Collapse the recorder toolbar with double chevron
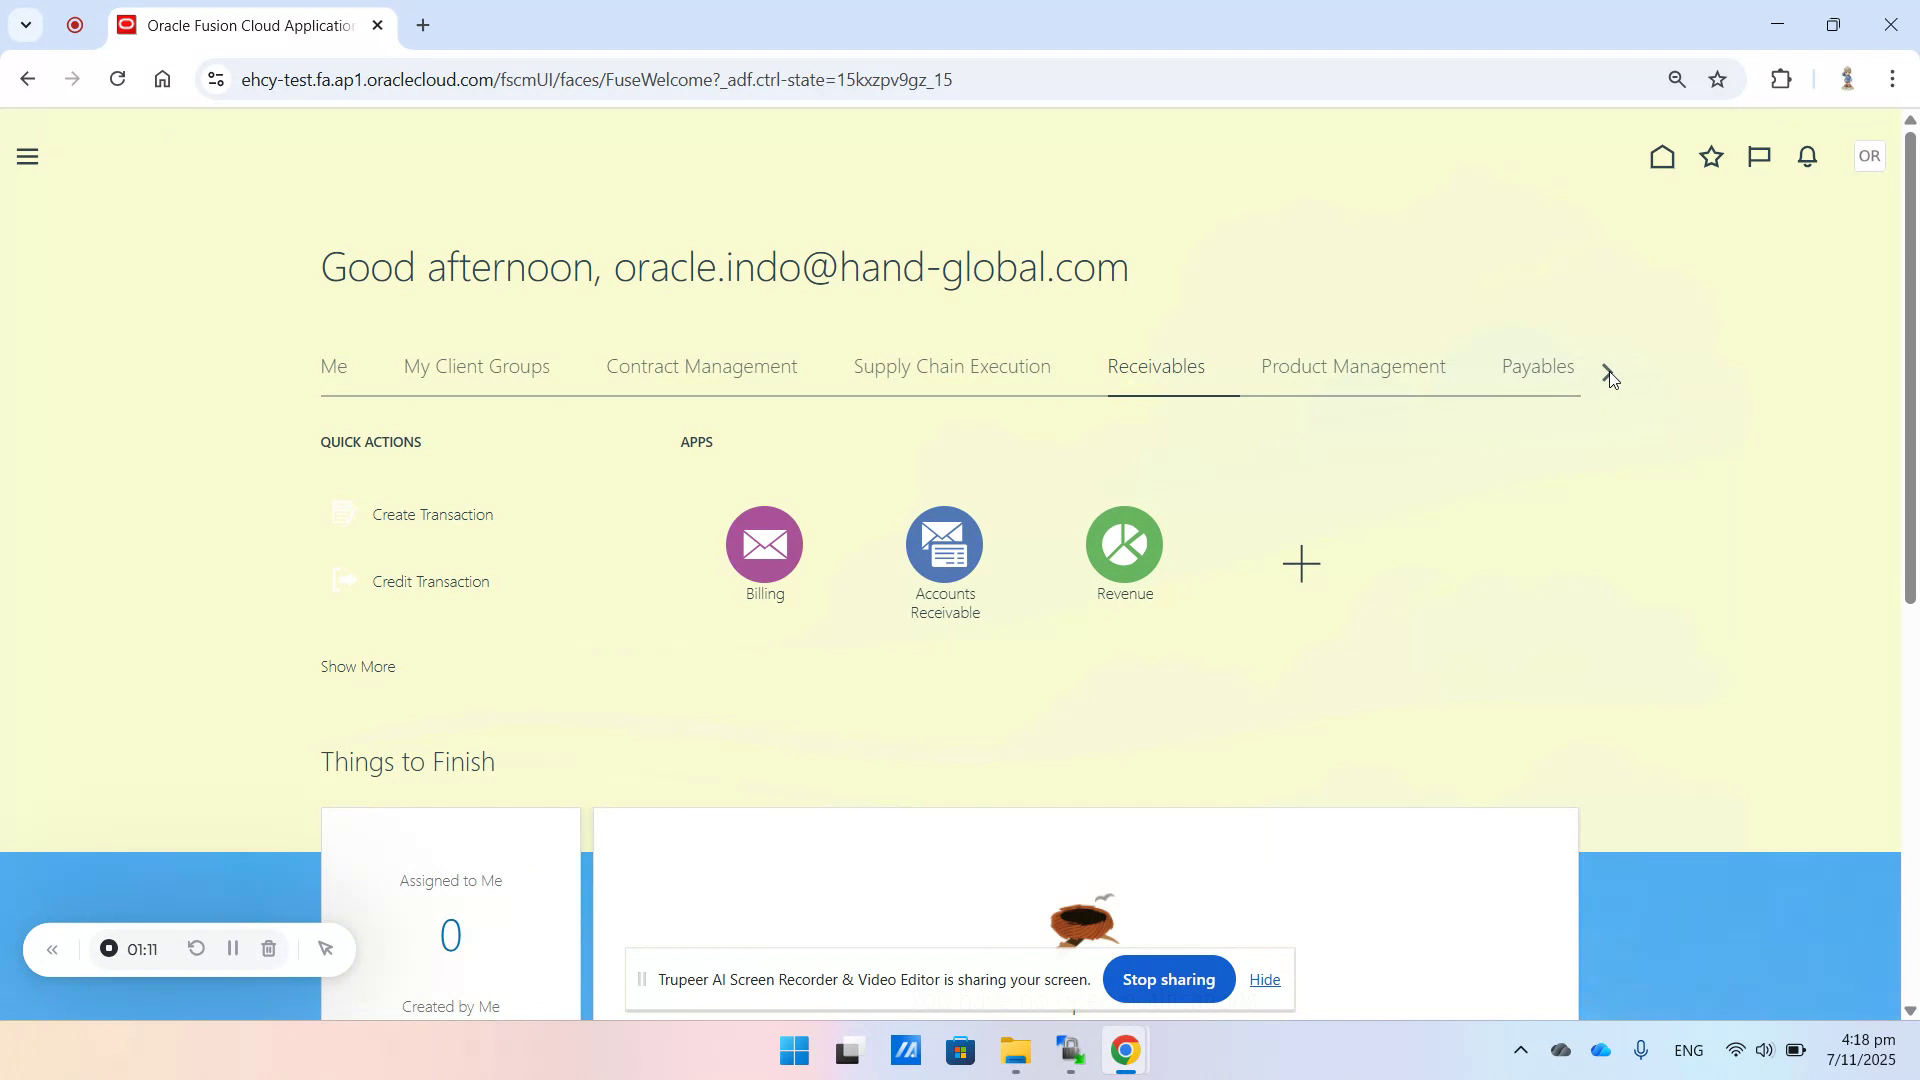Screen dimensions: 1920x1080 (x=52, y=948)
